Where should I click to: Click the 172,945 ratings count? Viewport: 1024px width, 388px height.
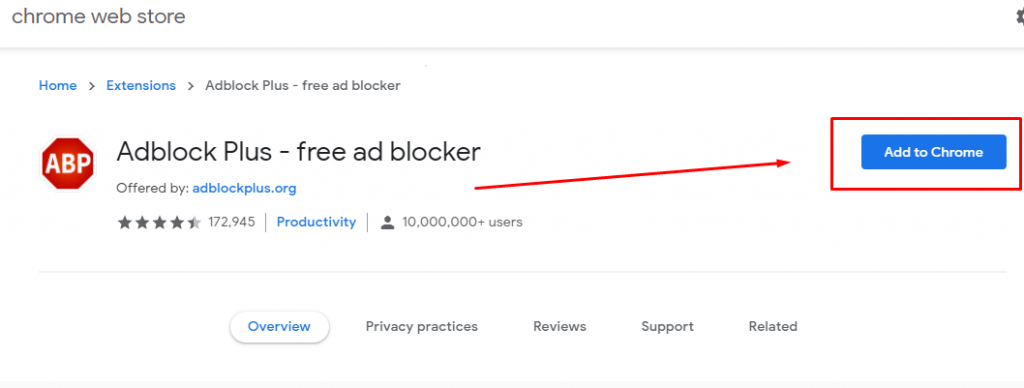coord(232,222)
